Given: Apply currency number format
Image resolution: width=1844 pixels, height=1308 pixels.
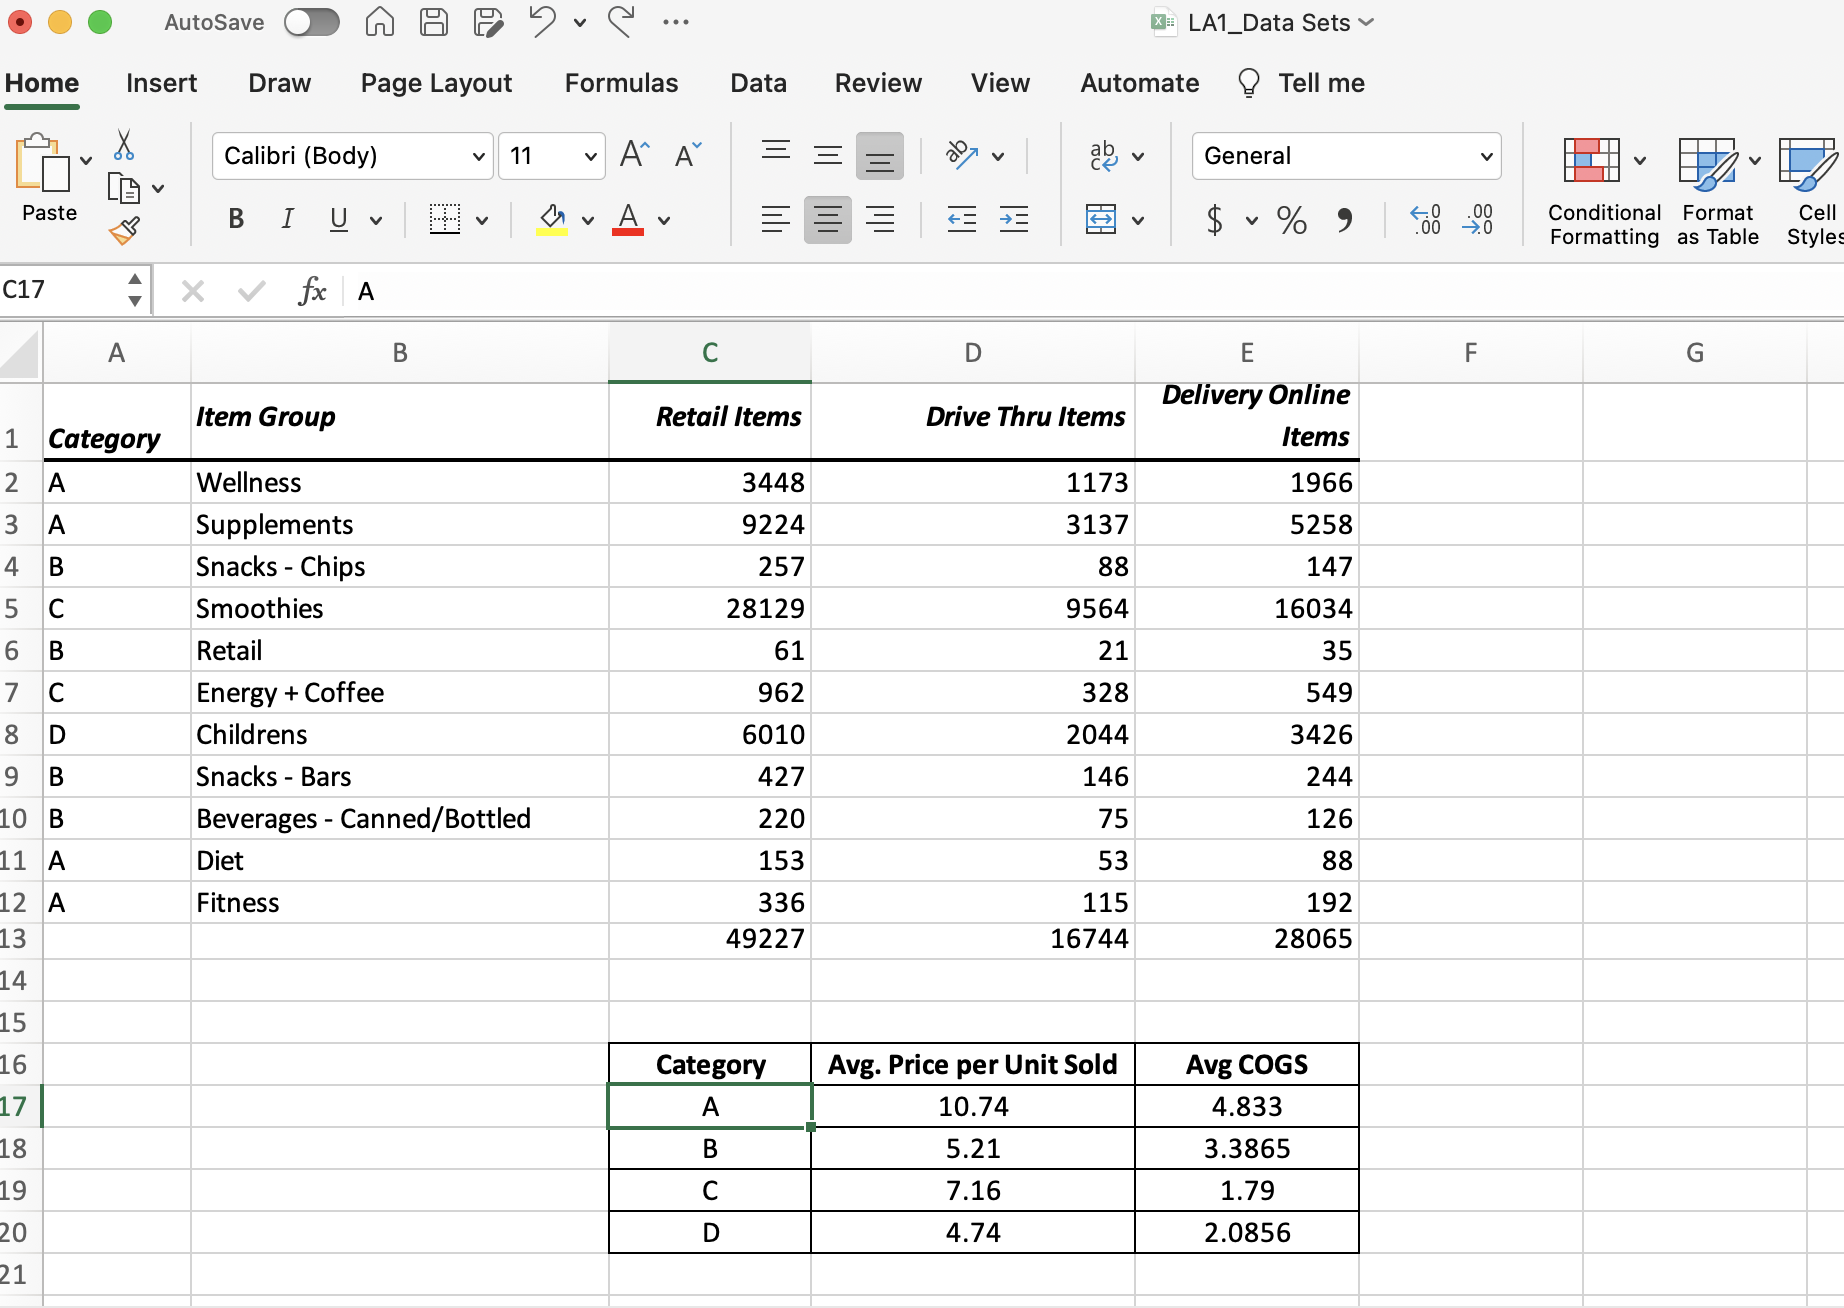Looking at the screenshot, I should tap(1213, 220).
